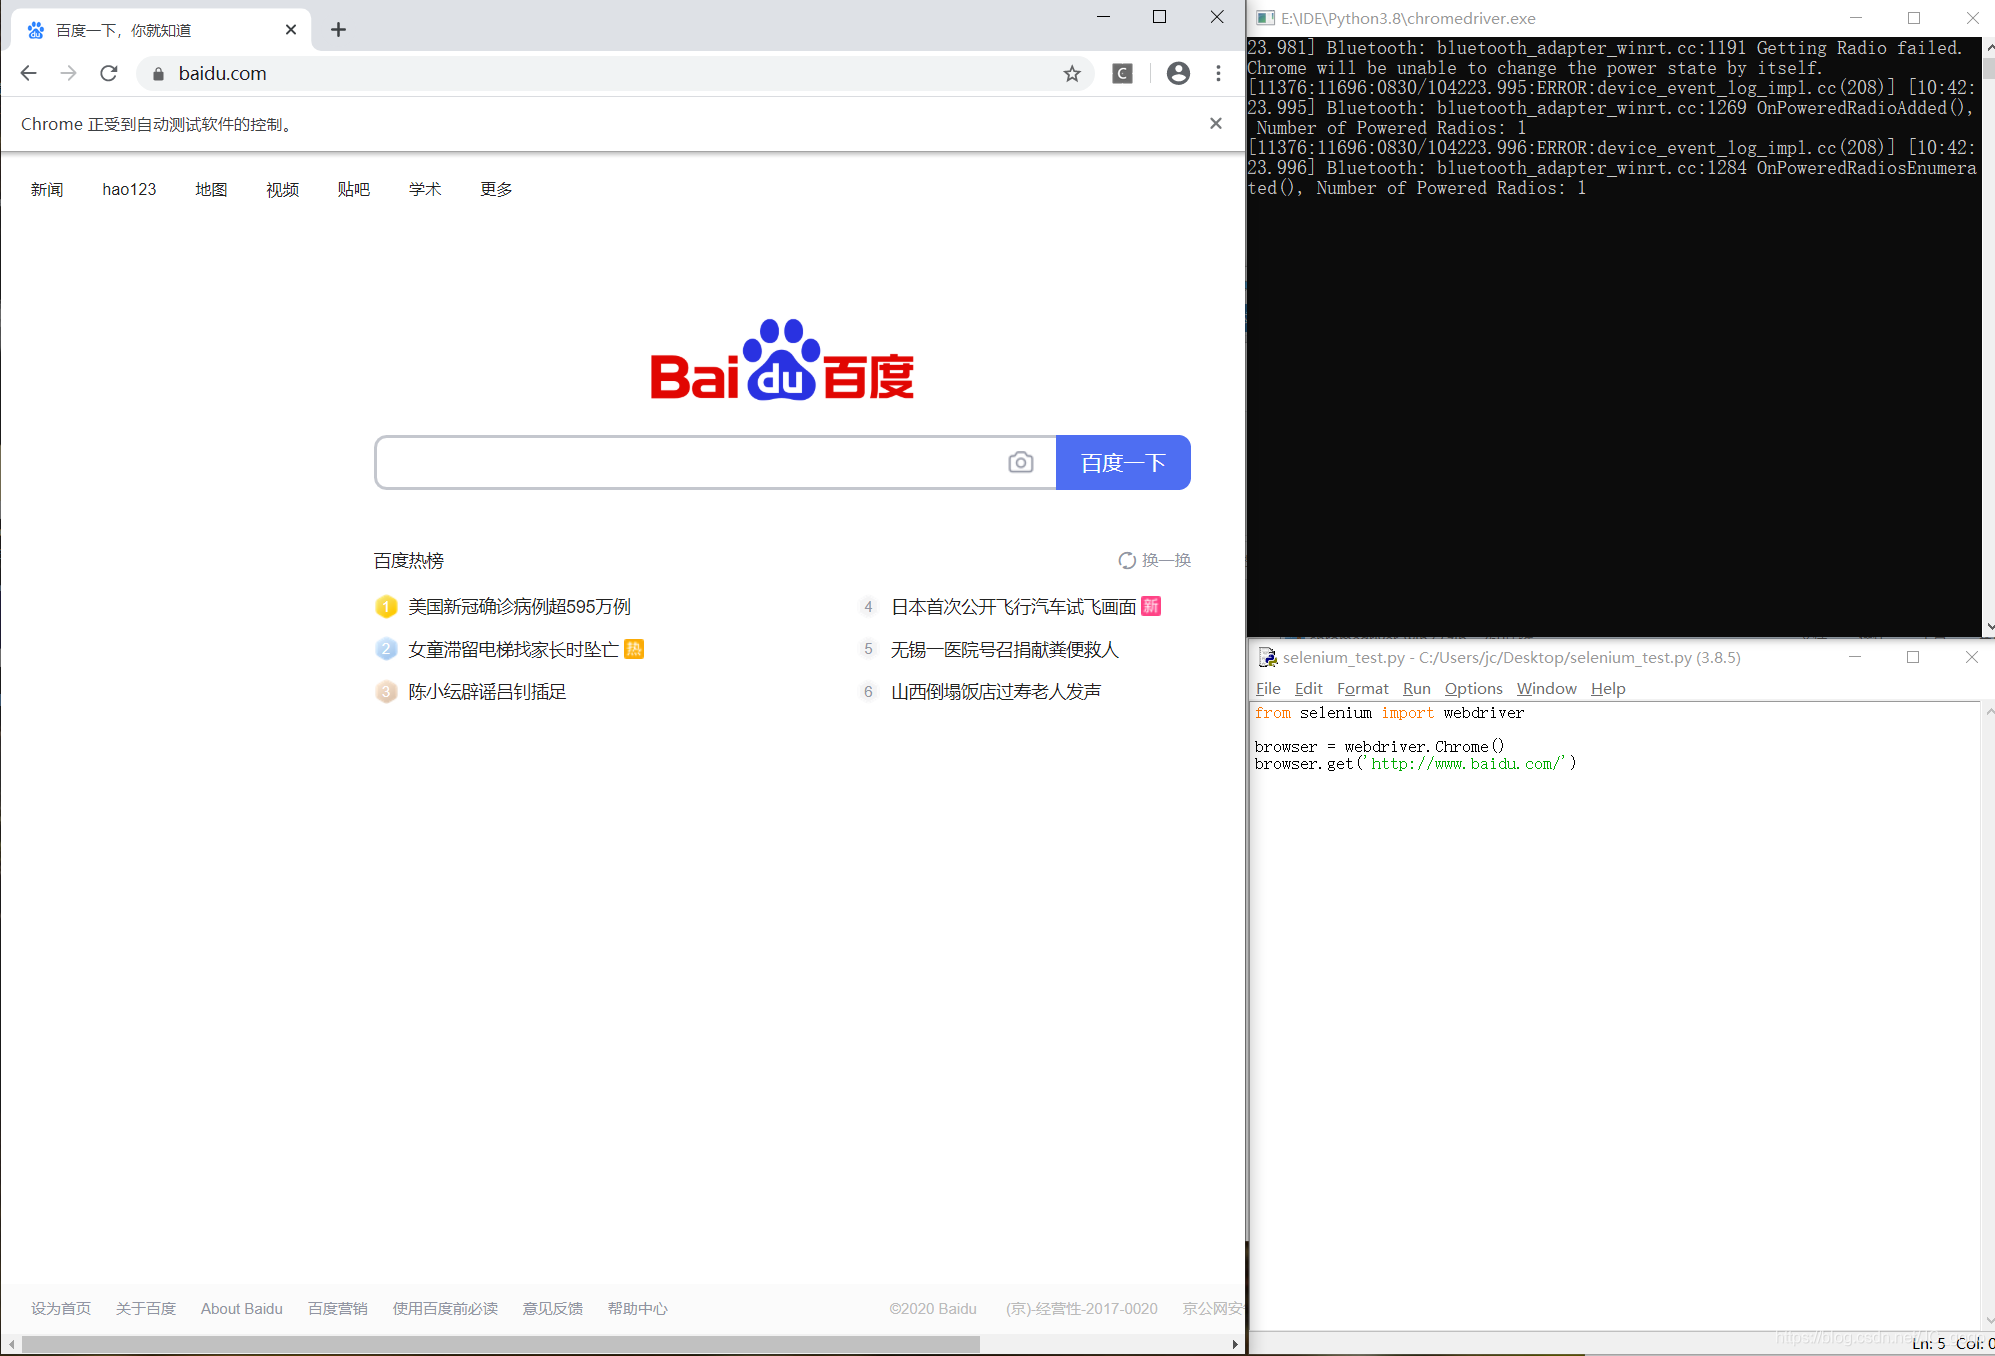Viewport: 1995px width, 1356px height.
Task: Click the 帮助中心 footer link
Action: click(x=638, y=1308)
